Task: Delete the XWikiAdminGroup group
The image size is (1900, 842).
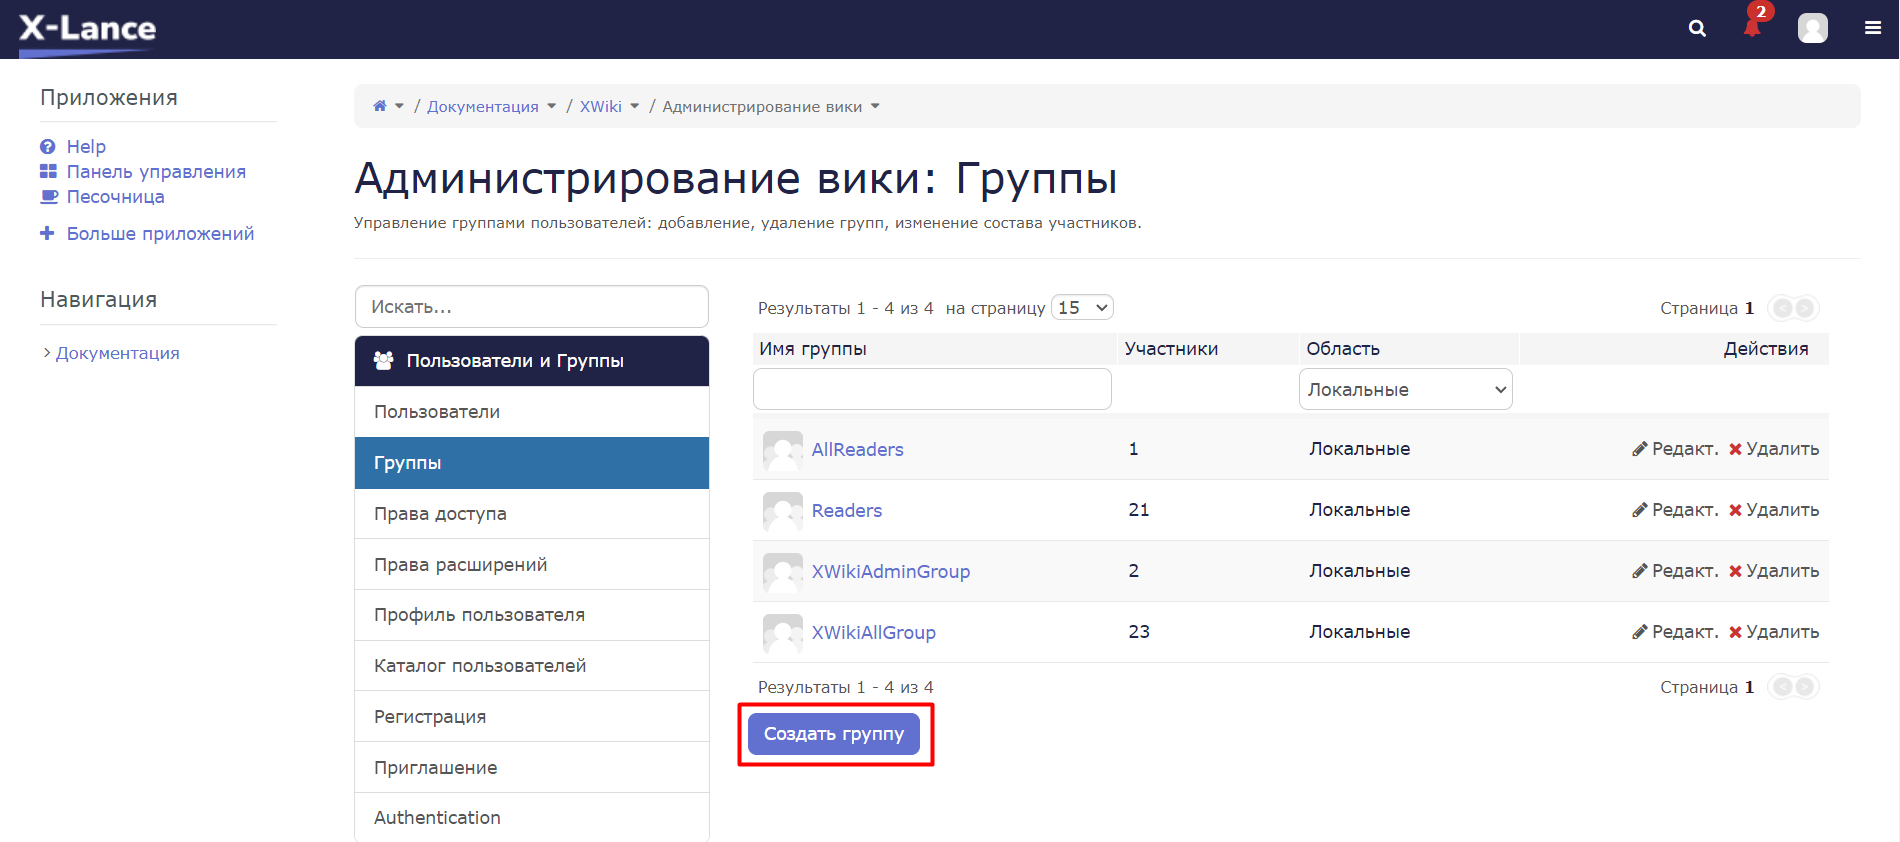Action: tap(1774, 571)
